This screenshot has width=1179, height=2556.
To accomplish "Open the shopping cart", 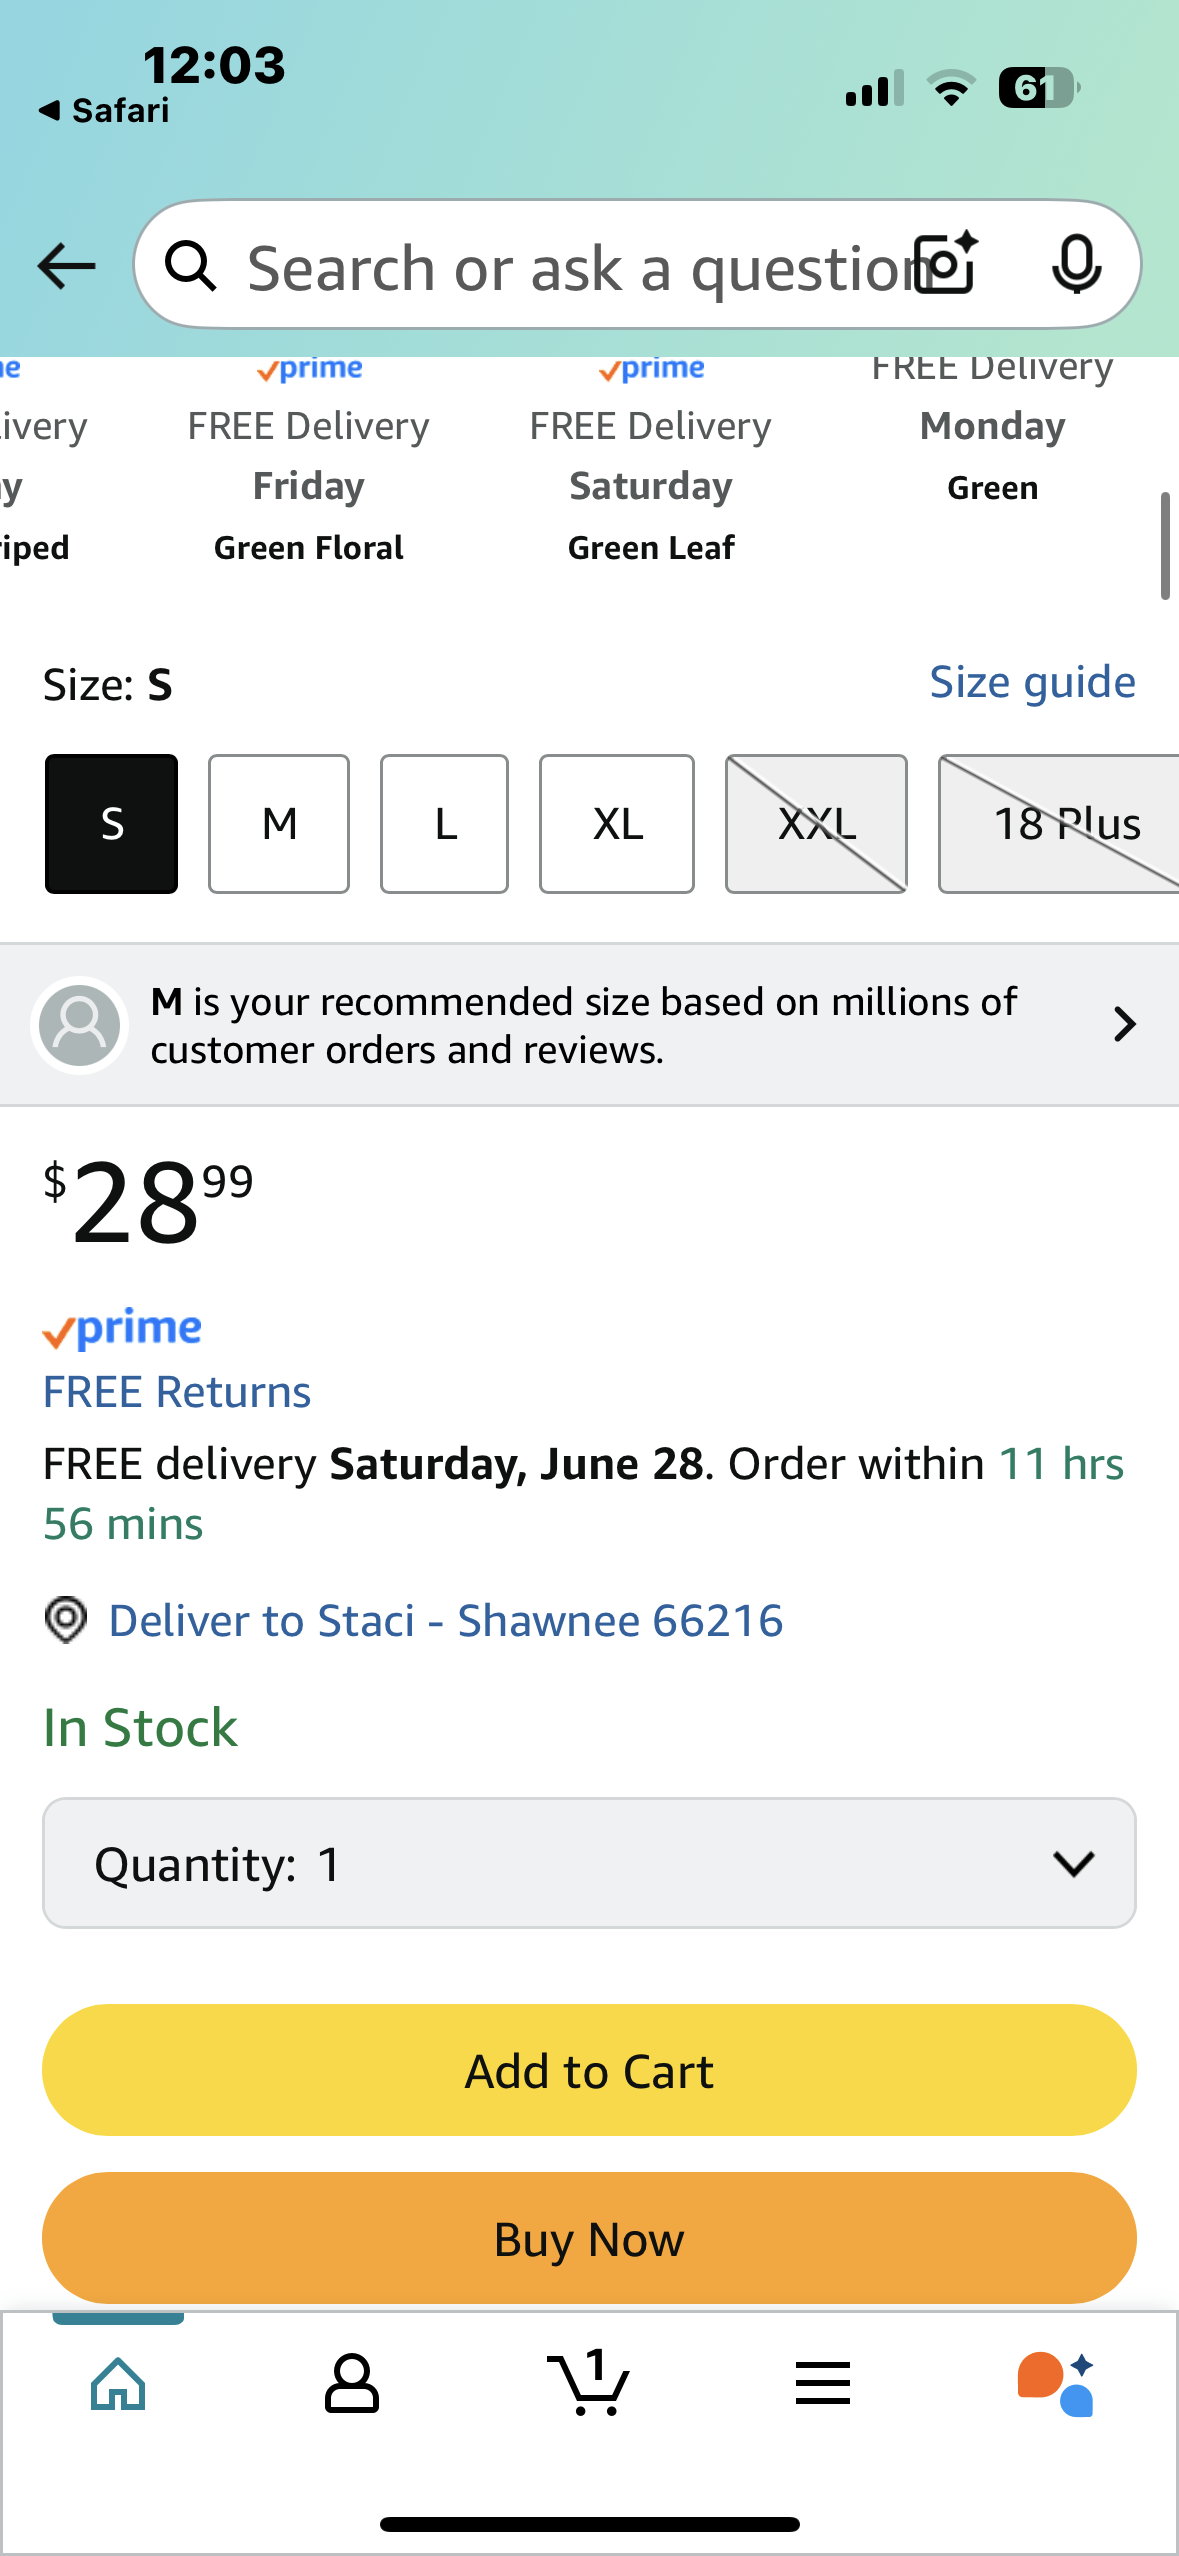I will (x=588, y=2384).
